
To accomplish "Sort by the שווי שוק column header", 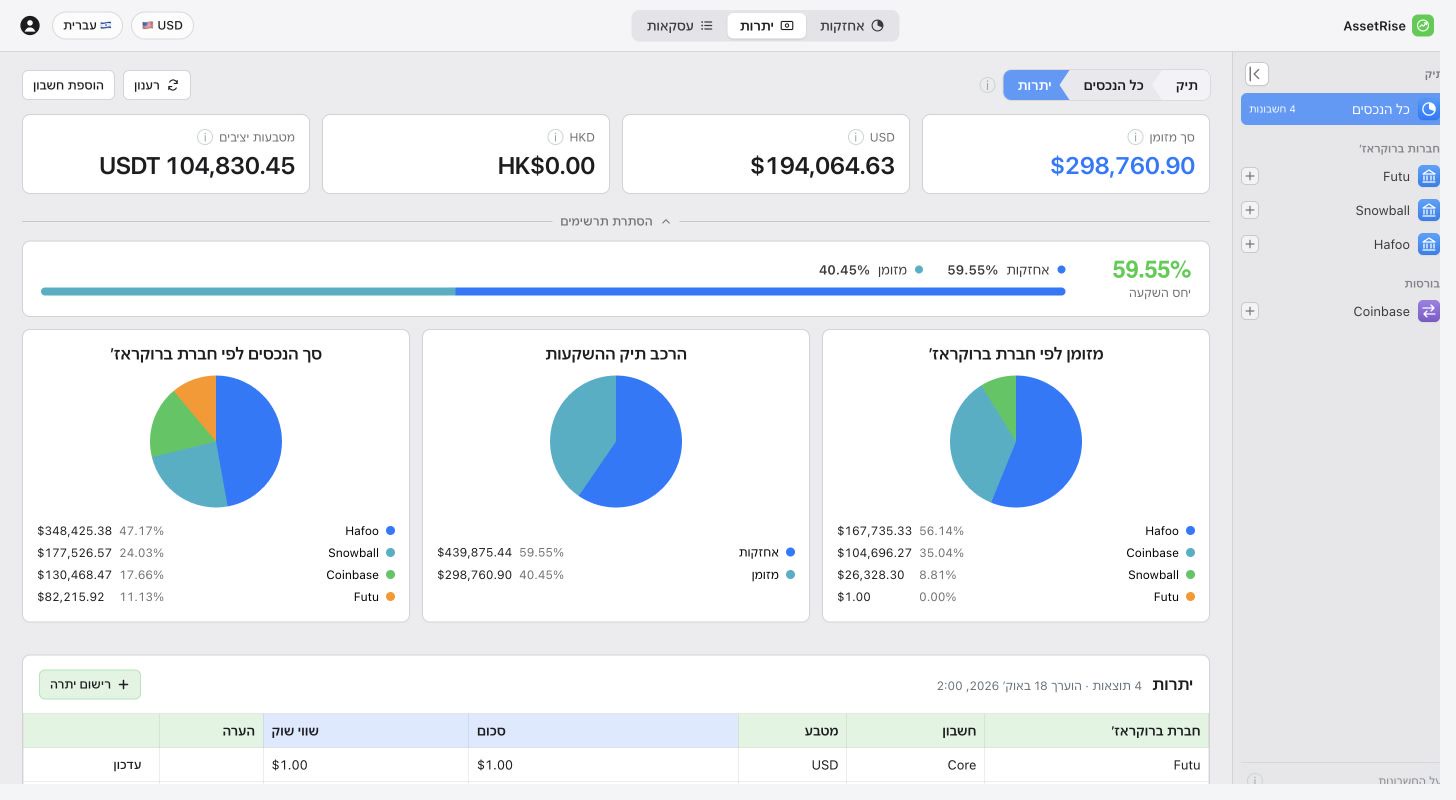I will (x=366, y=731).
